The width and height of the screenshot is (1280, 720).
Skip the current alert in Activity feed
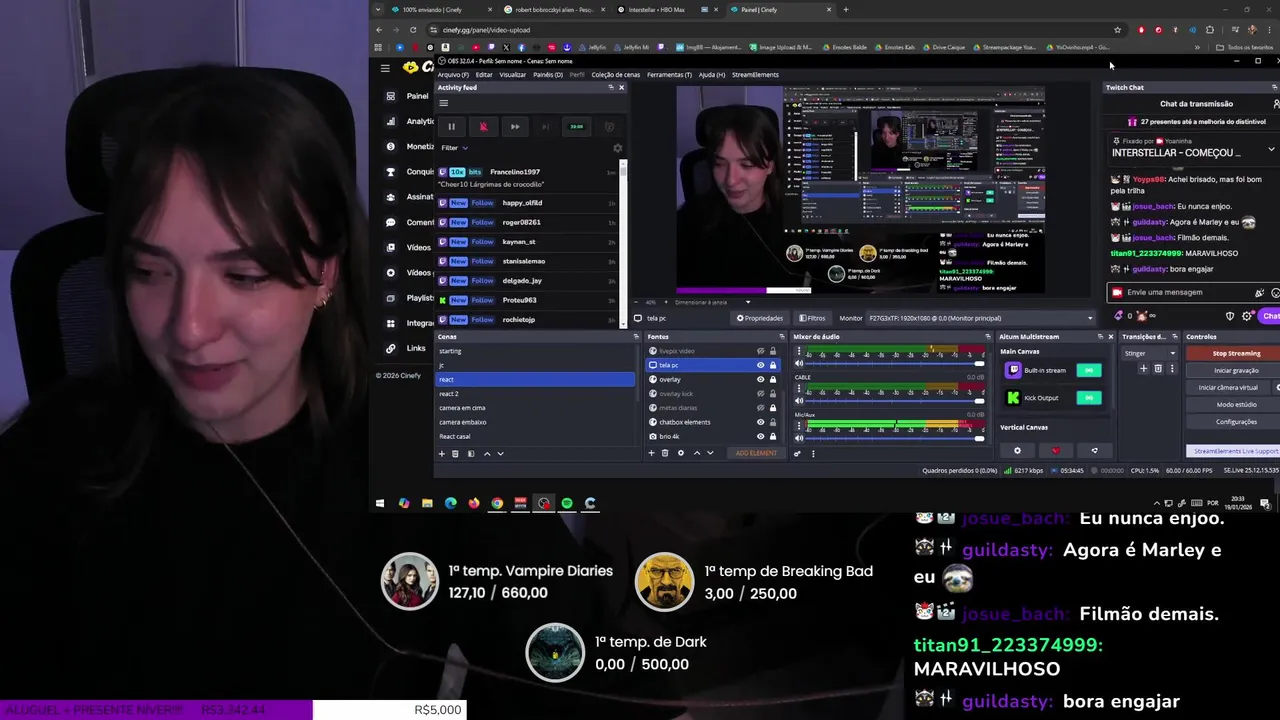514,127
